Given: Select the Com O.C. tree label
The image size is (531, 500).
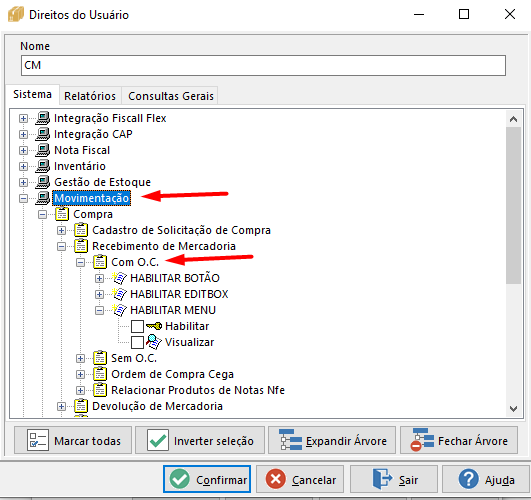Looking at the screenshot, I should pos(135,262).
